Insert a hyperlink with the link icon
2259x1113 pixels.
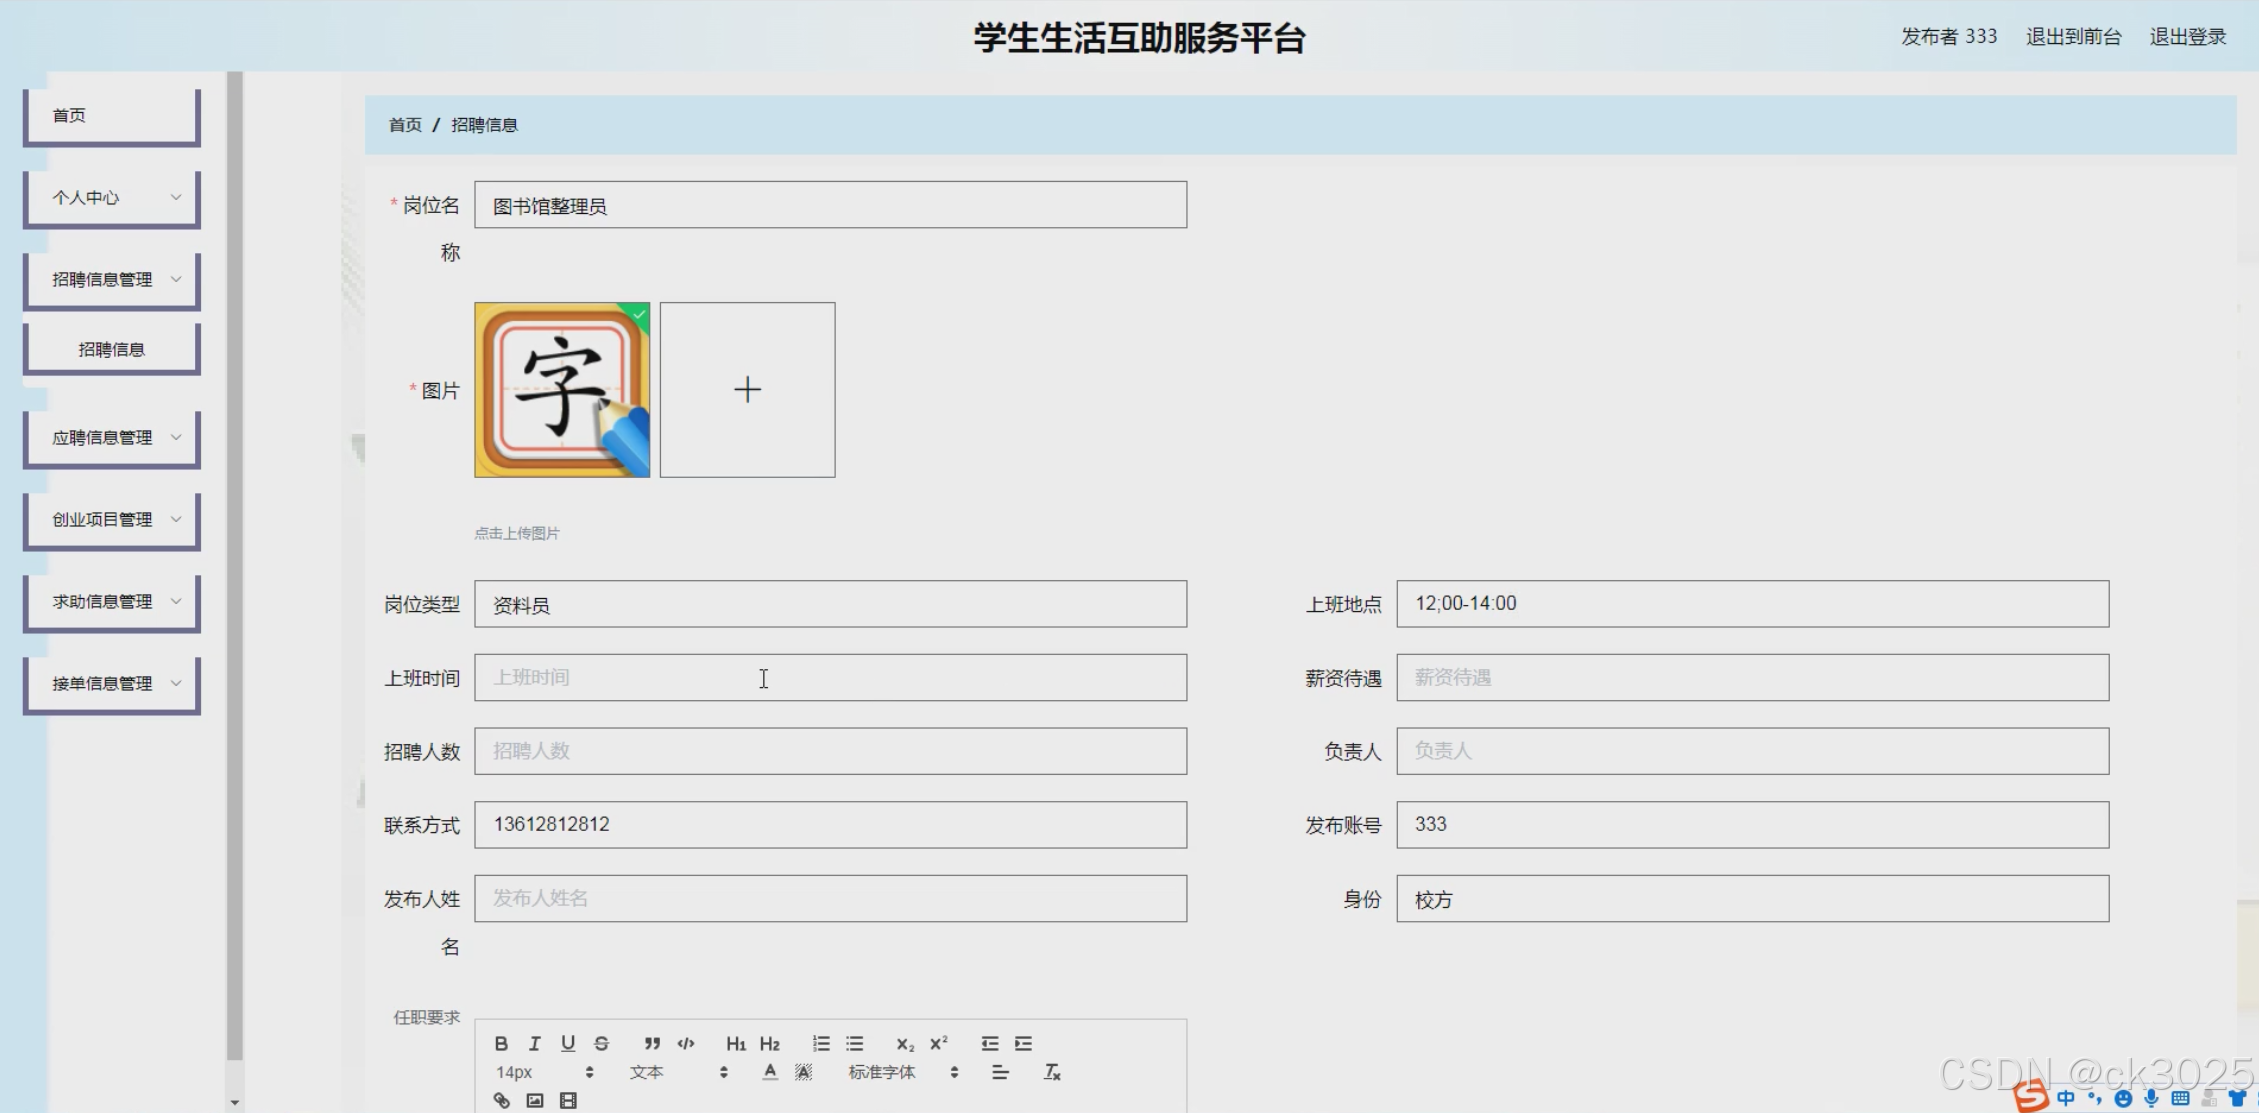[502, 1100]
